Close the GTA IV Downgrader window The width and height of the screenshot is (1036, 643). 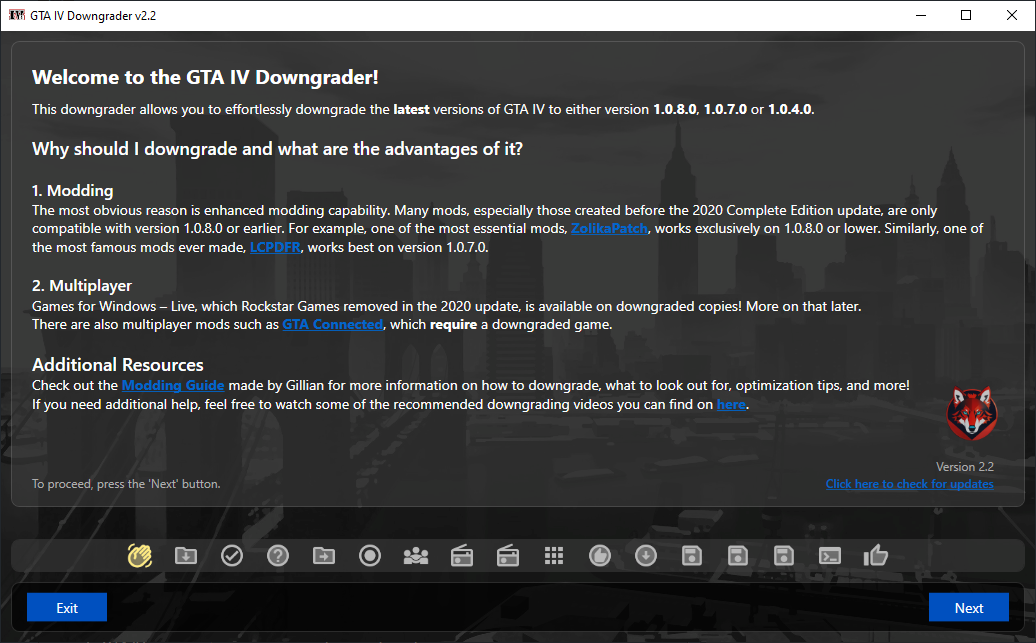(1012, 15)
